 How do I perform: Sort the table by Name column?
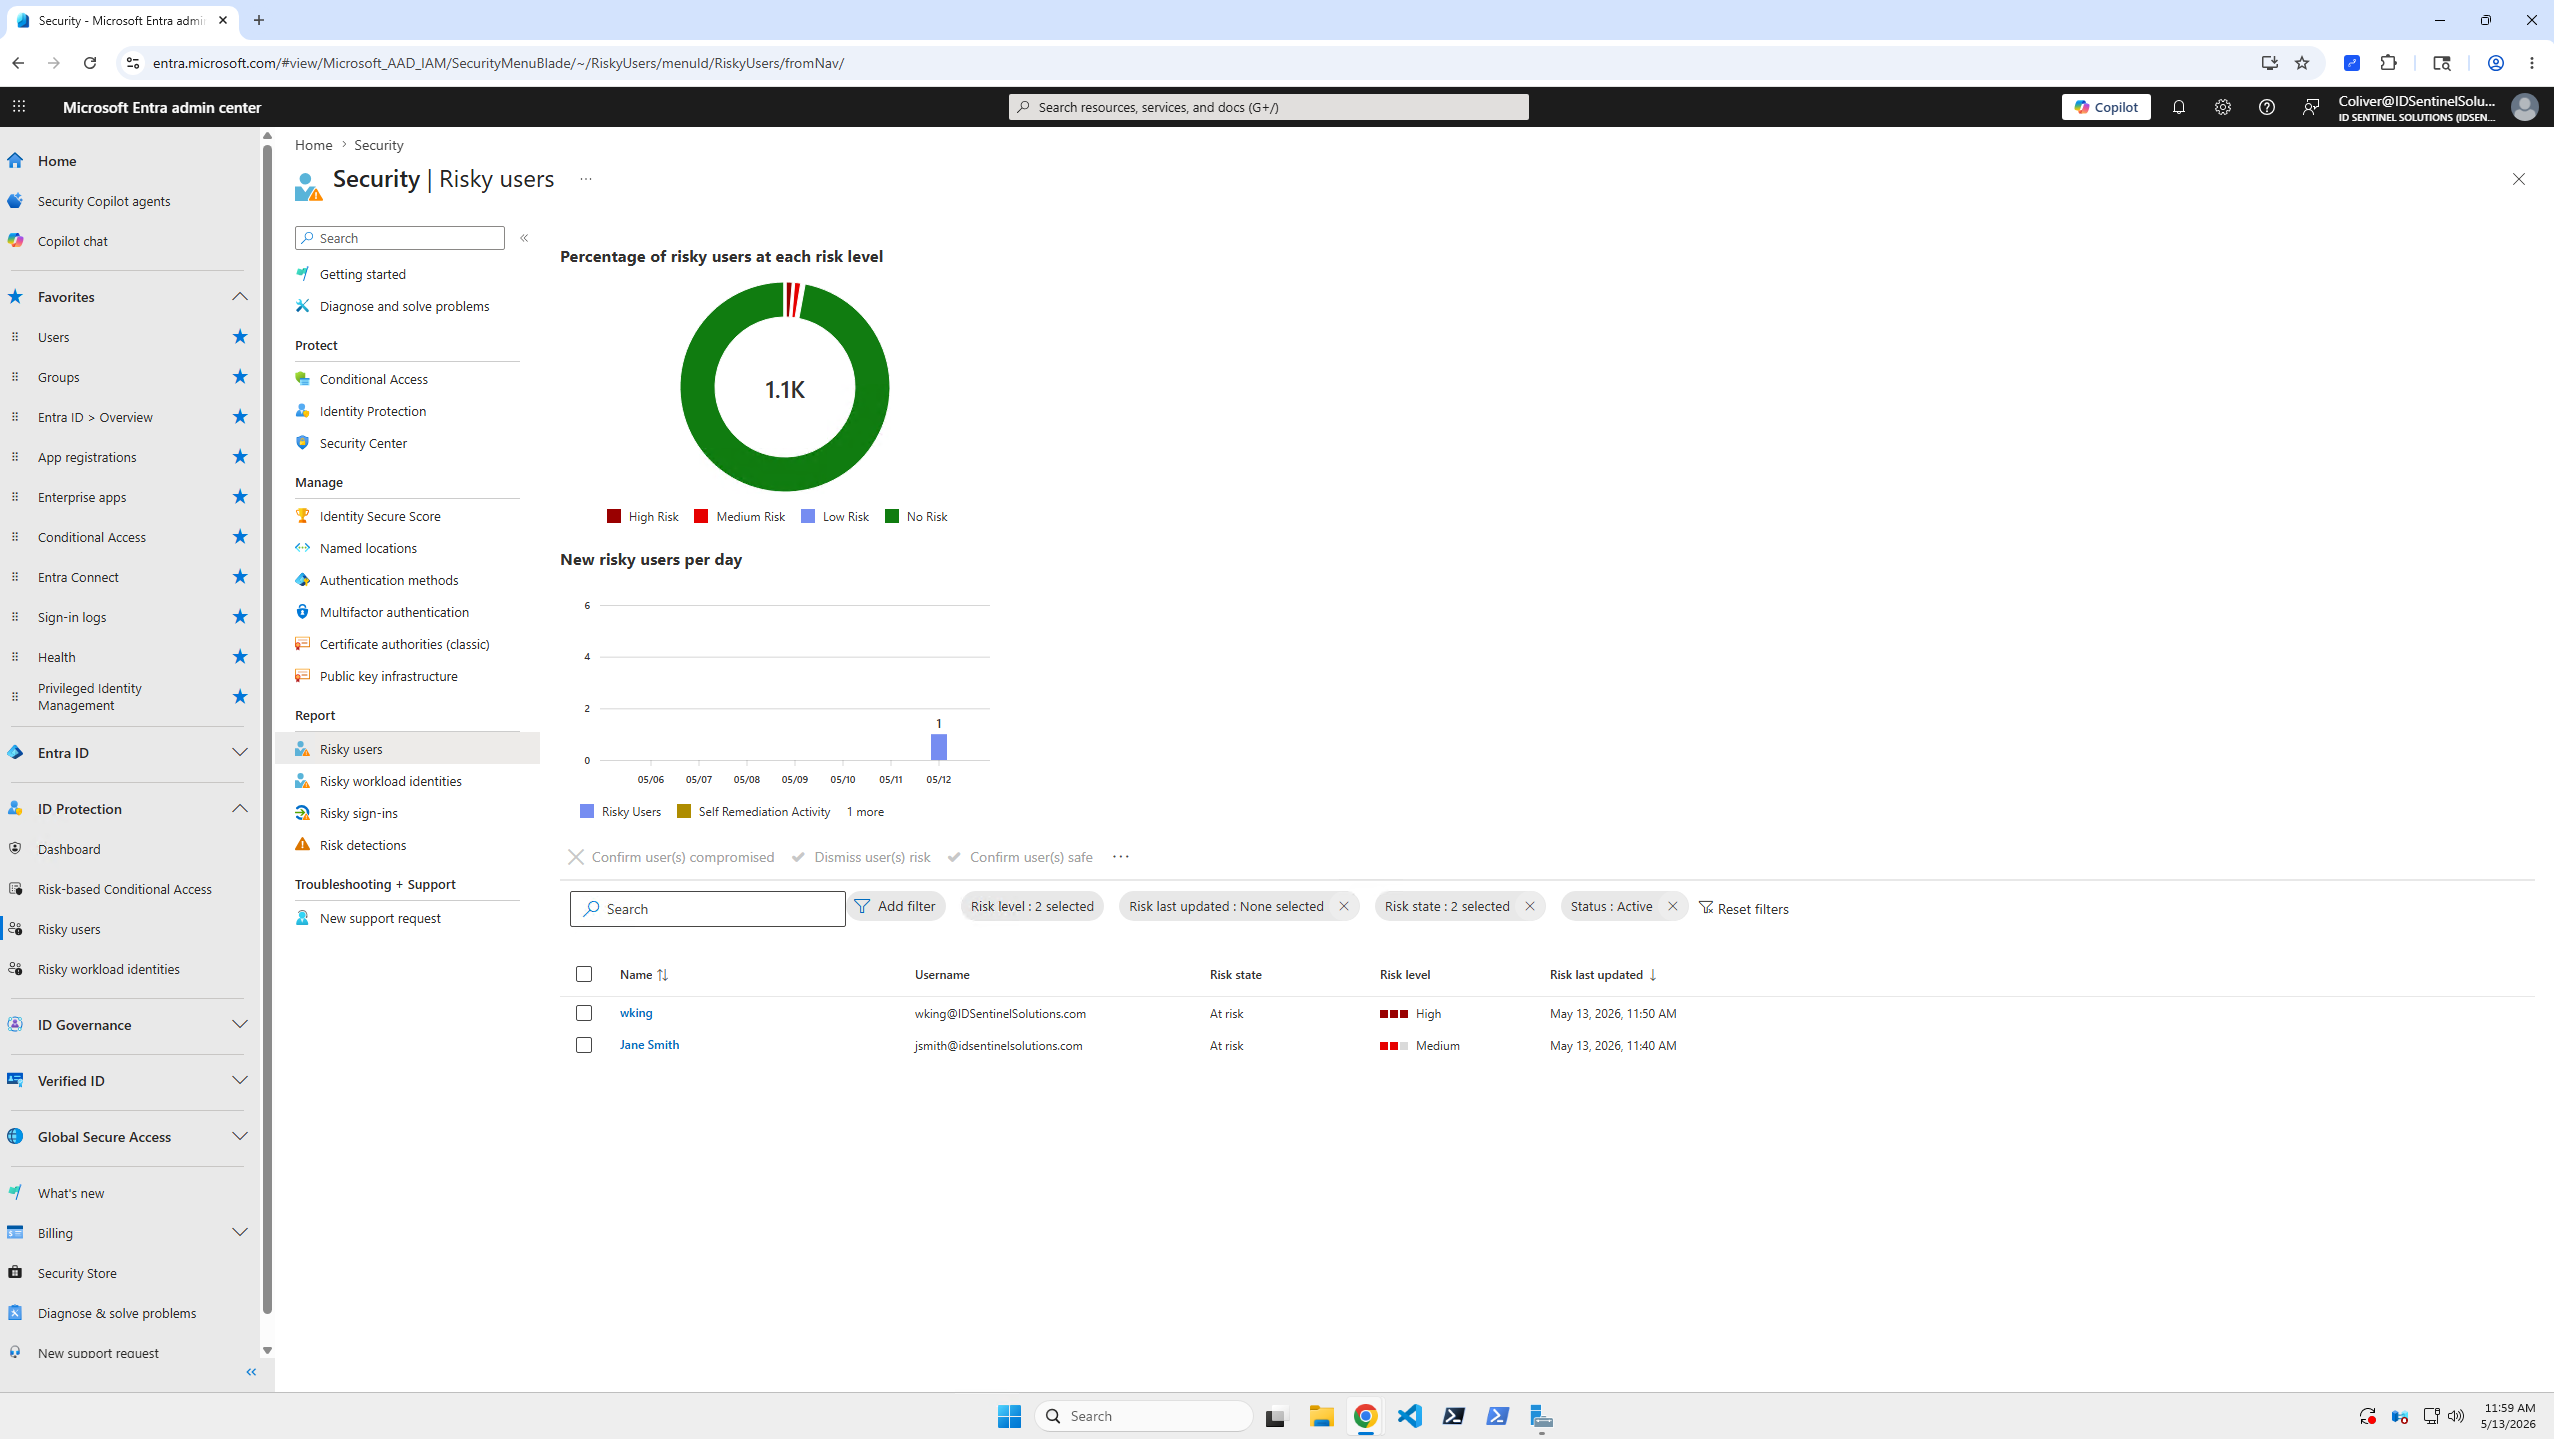pos(644,975)
